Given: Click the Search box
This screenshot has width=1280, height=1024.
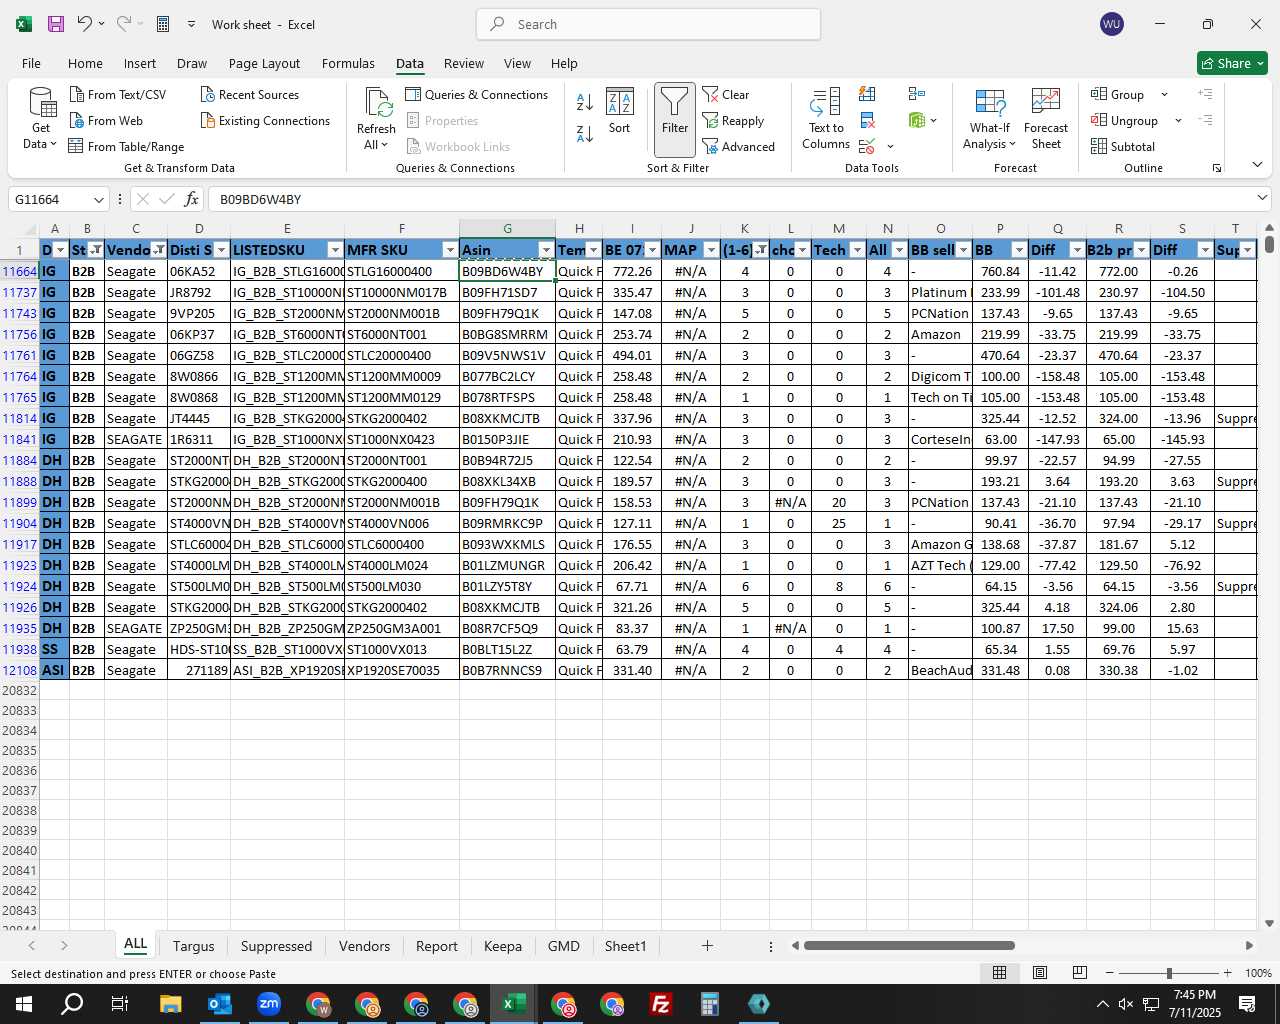Looking at the screenshot, I should (x=648, y=24).
